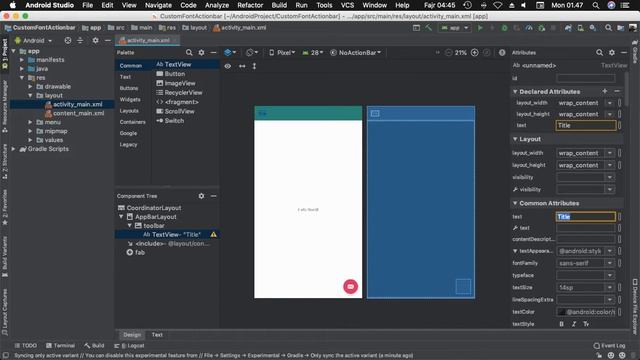Collapse Common Attributes section
The image size is (640, 360).
515,203
